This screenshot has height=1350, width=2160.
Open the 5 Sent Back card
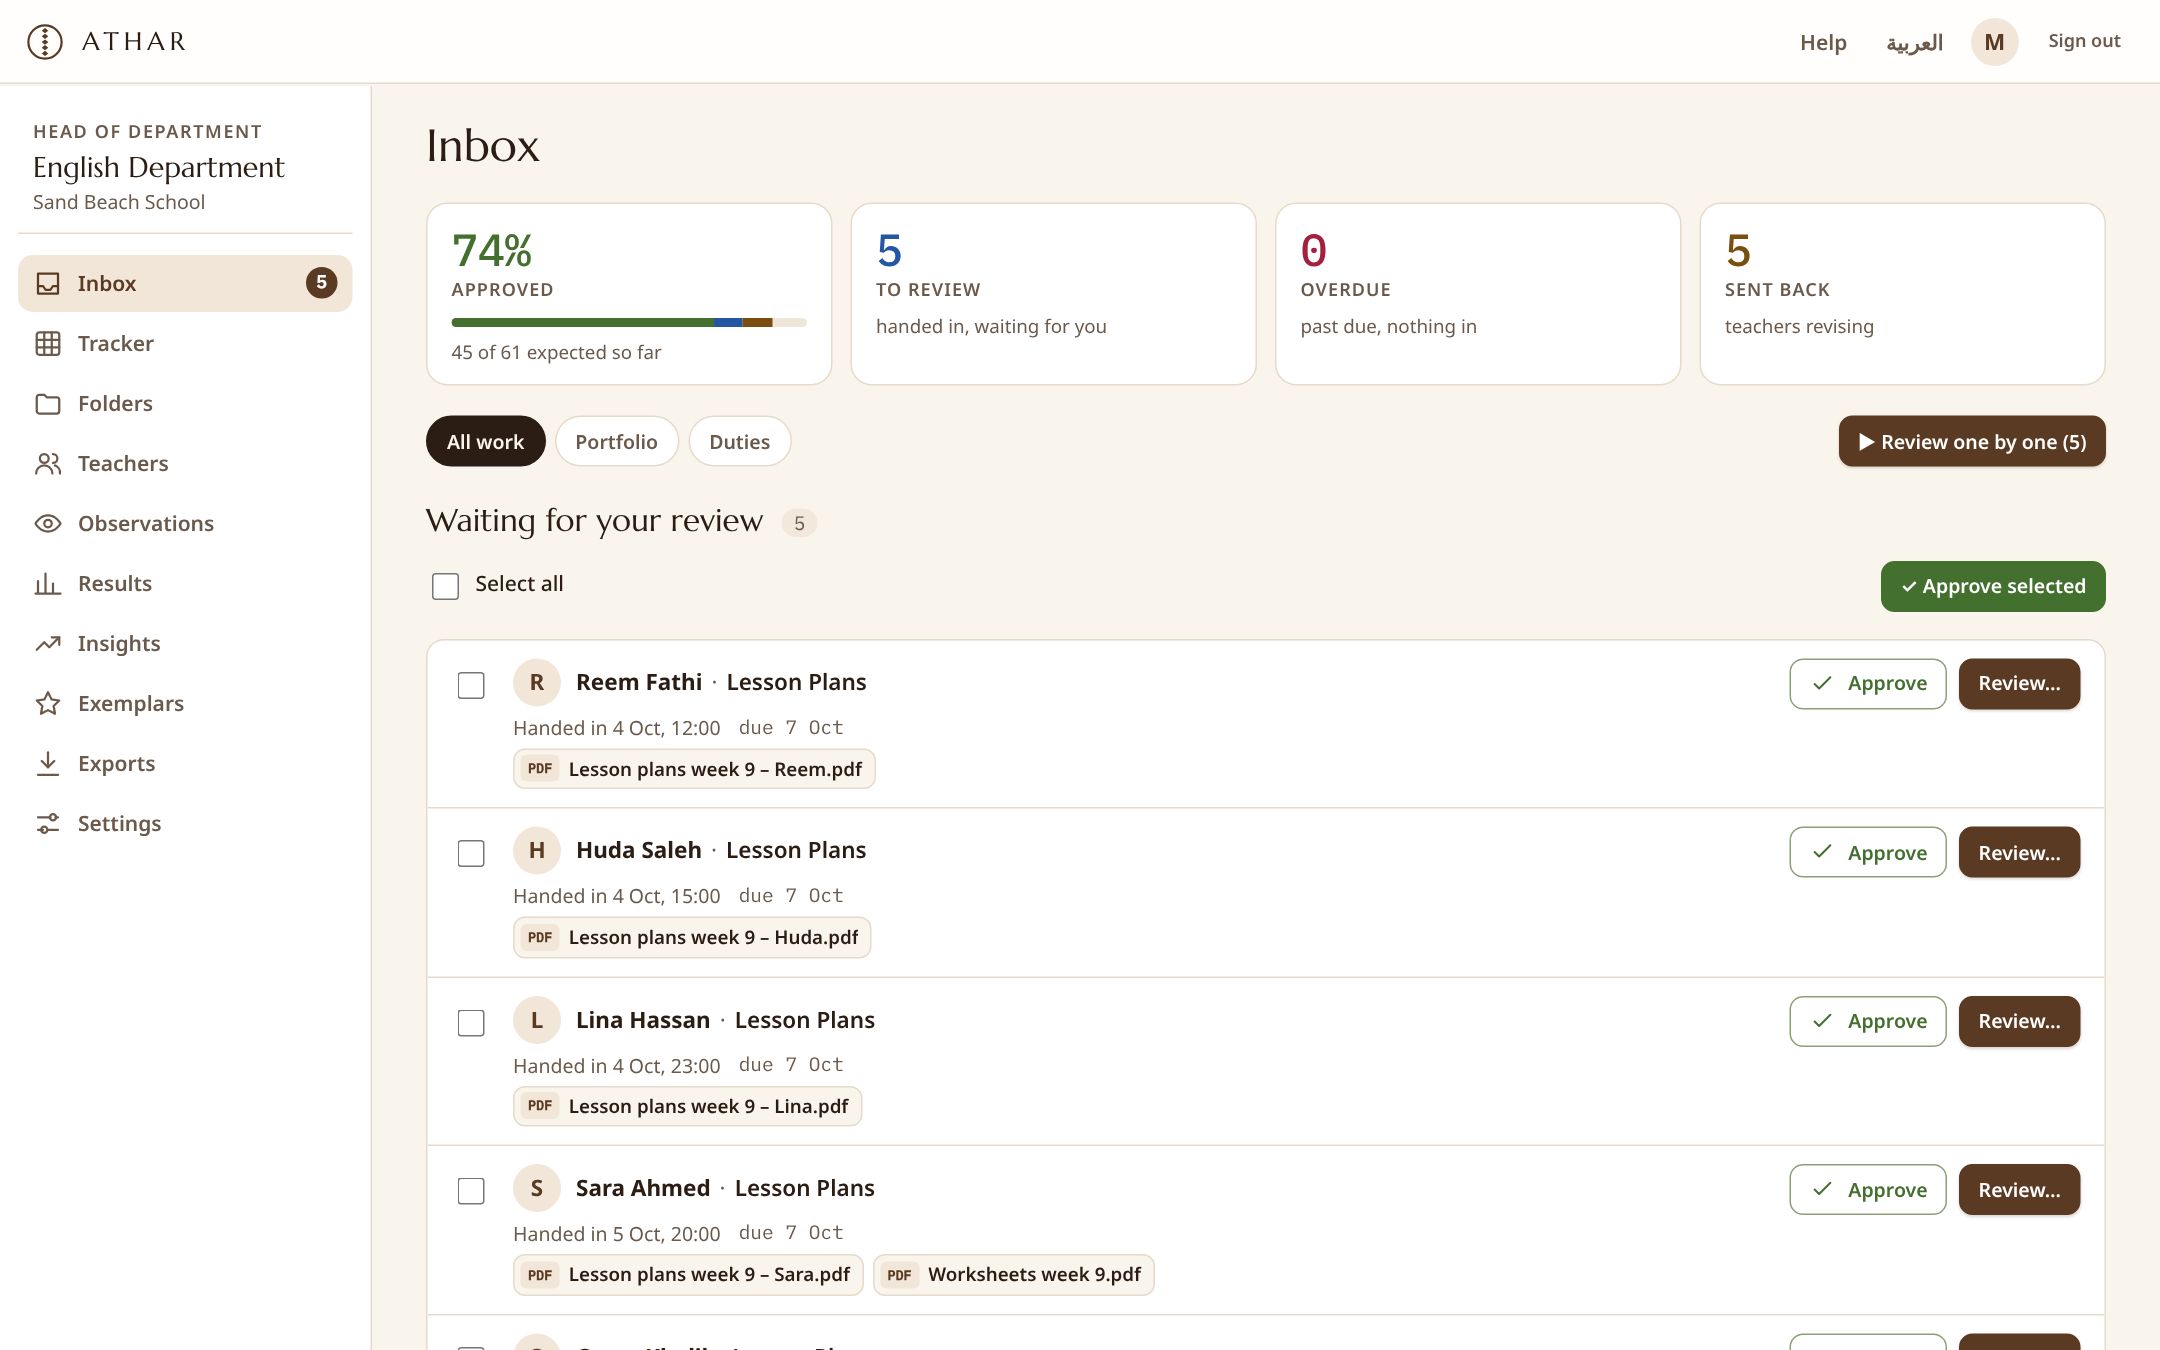[1902, 294]
